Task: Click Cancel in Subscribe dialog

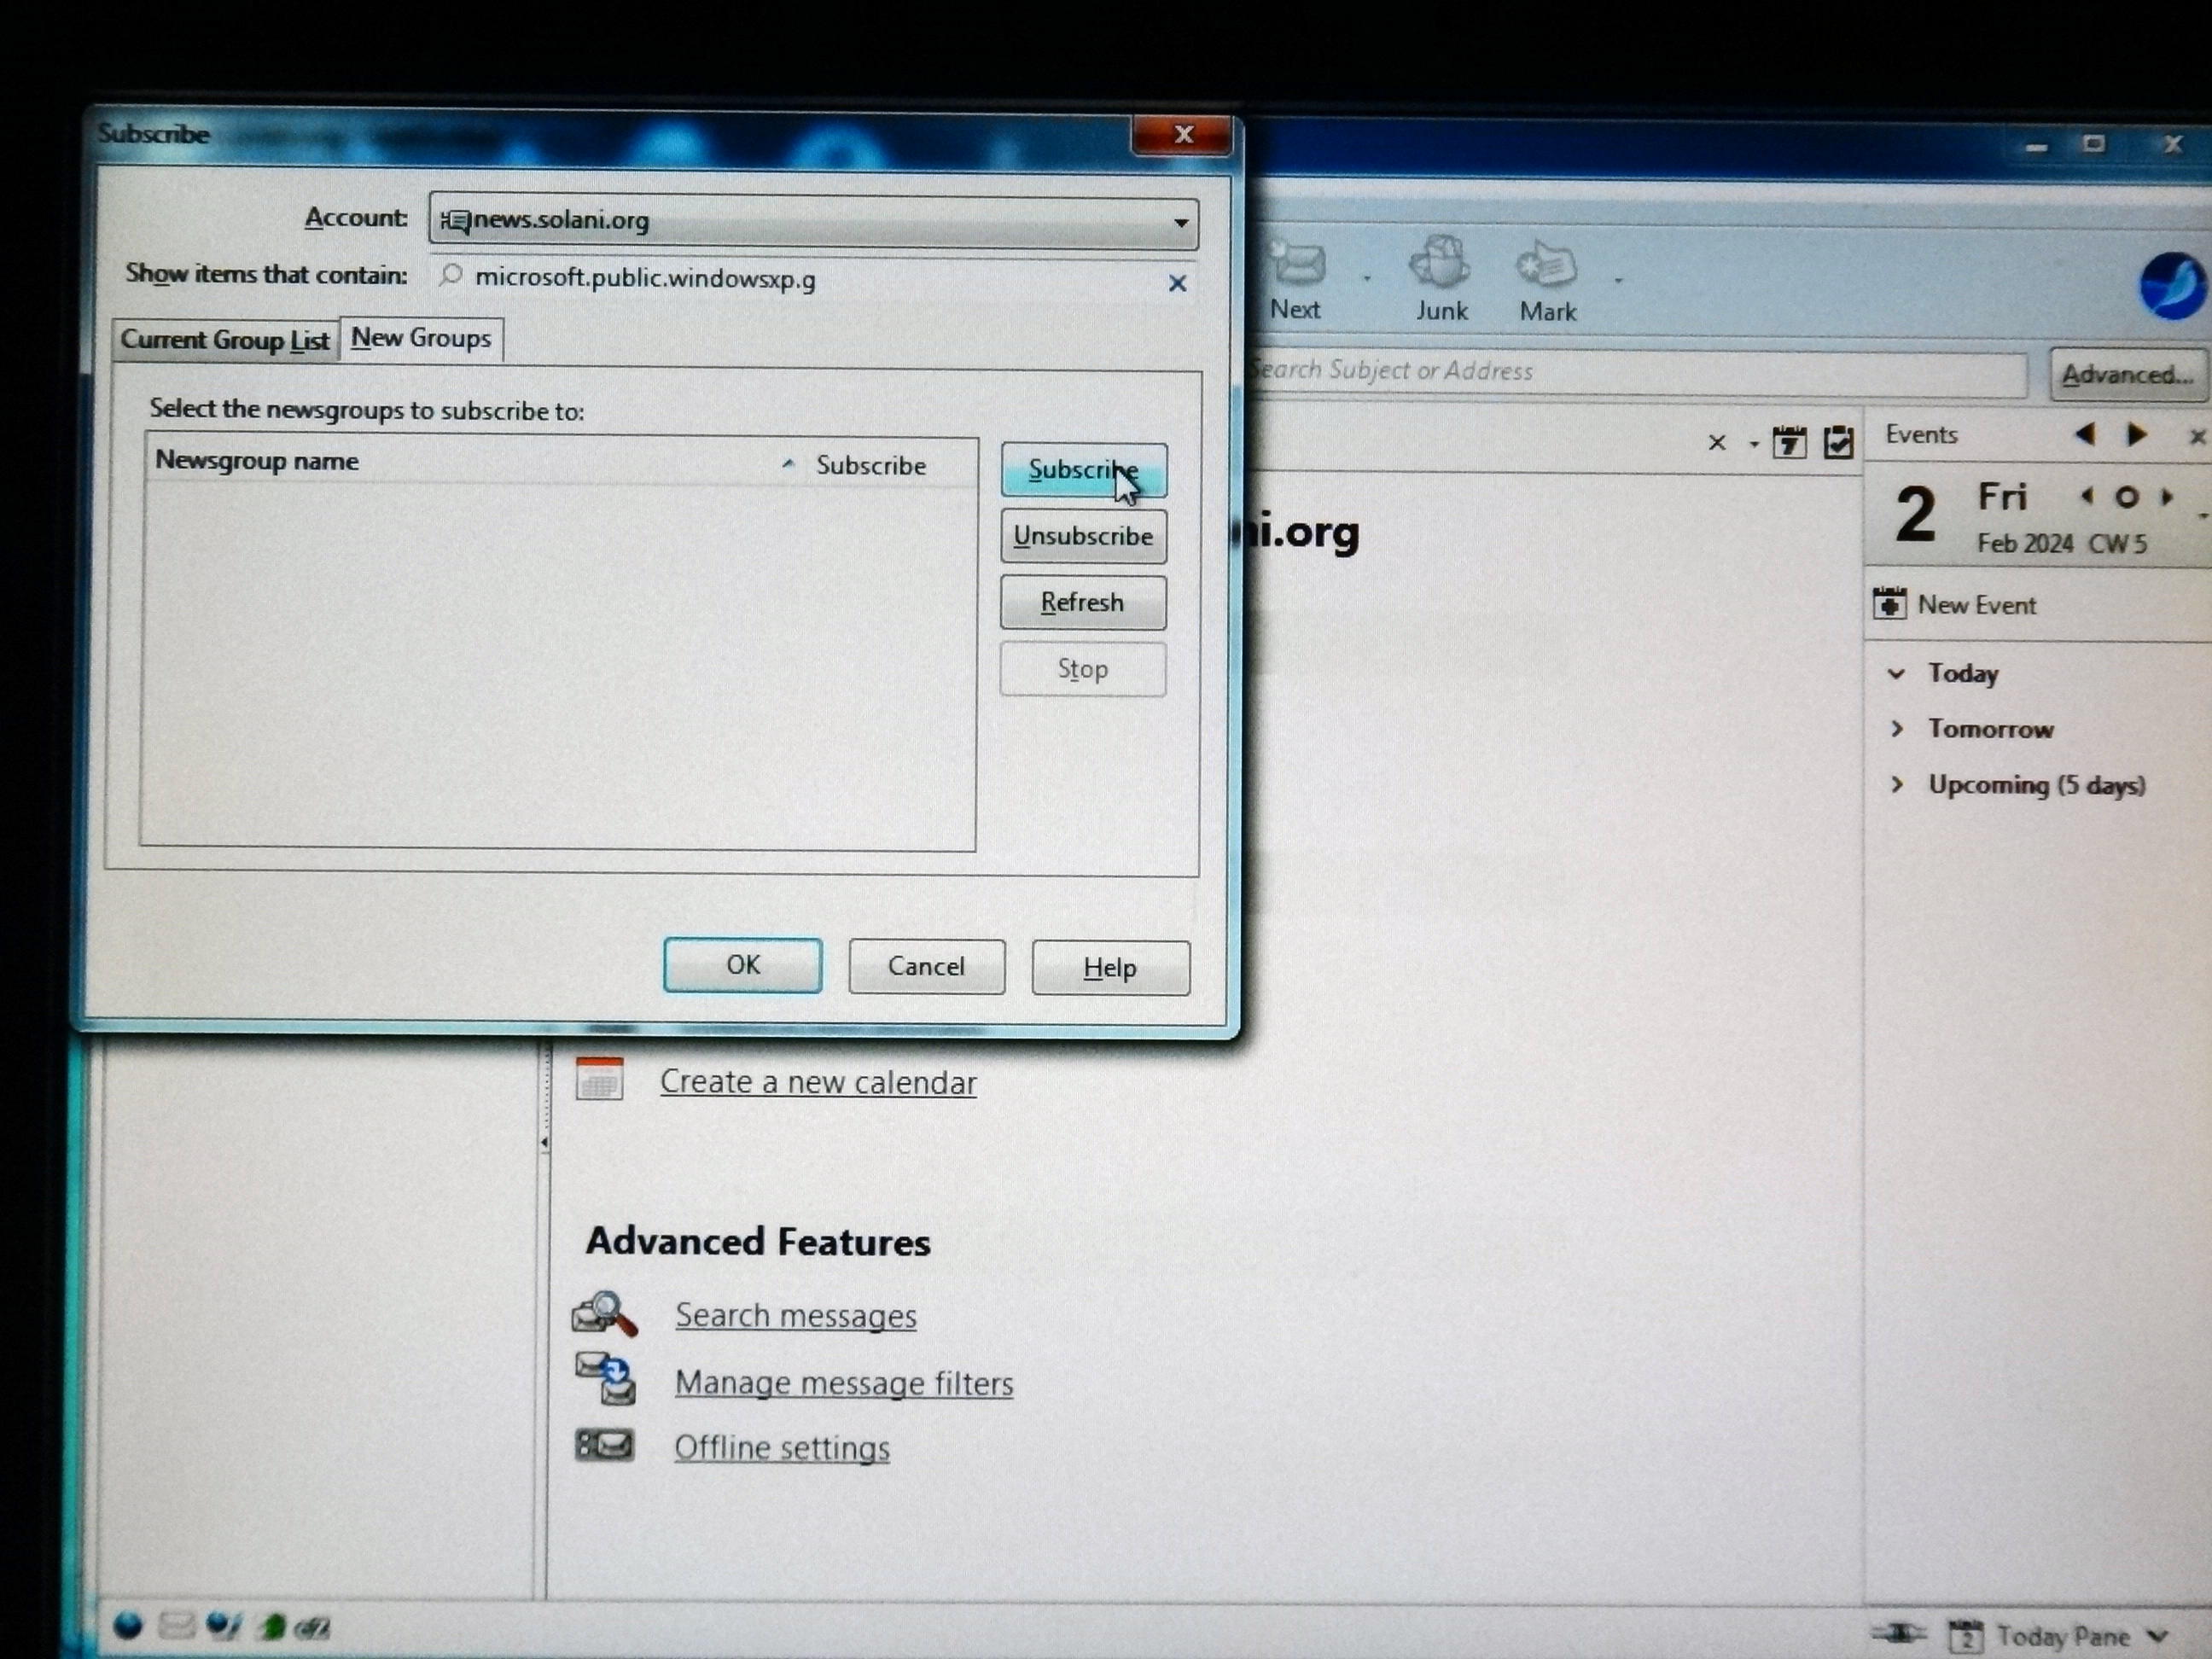Action: click(x=927, y=966)
